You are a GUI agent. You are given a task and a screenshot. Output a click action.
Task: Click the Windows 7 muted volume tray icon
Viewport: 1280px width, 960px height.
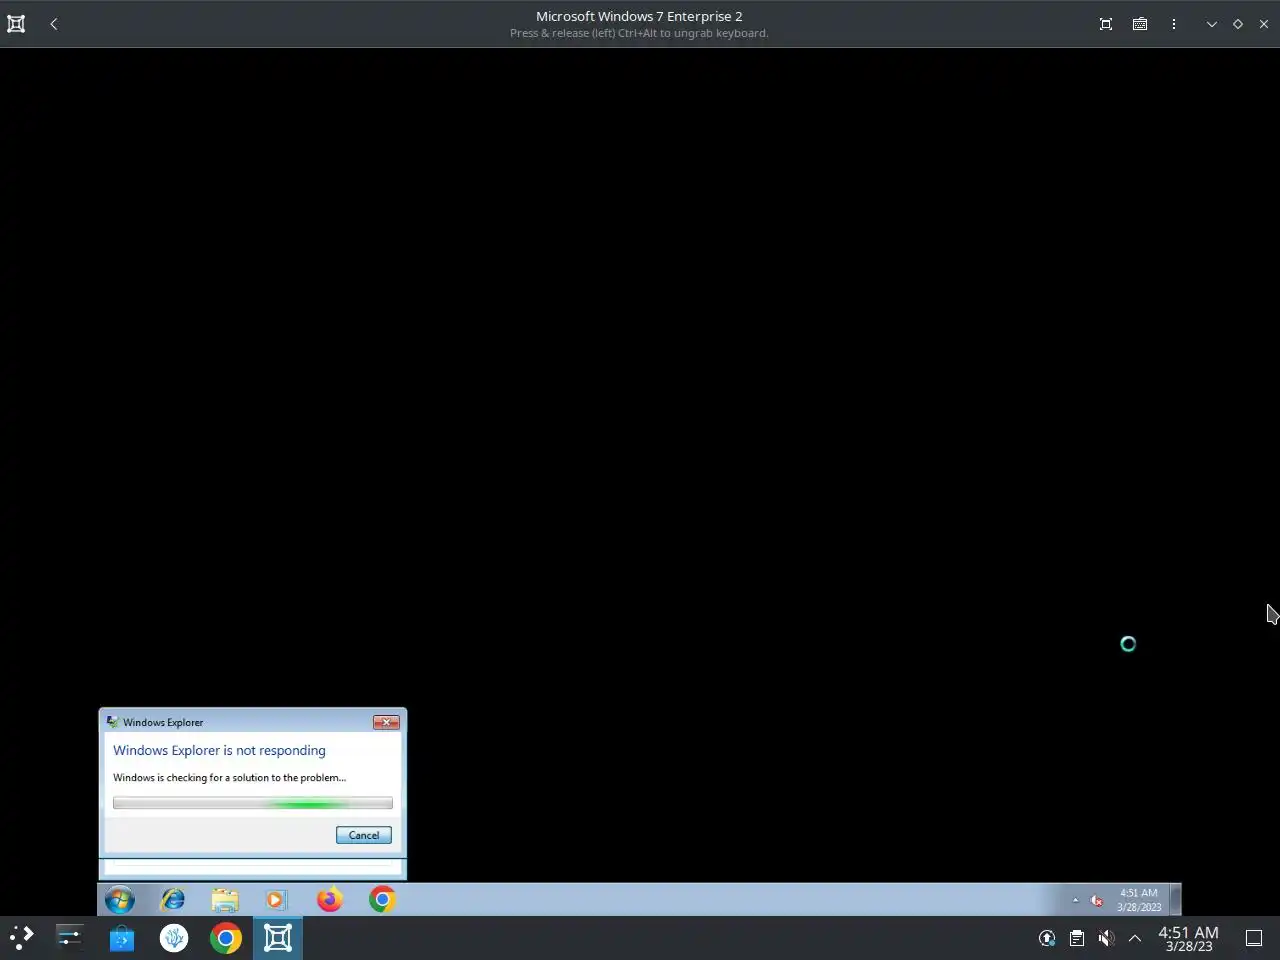[x=1097, y=900]
